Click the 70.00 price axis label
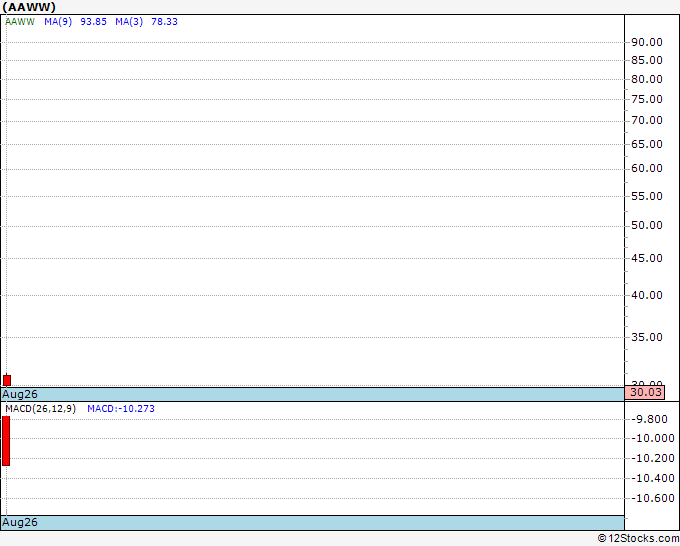Screen dimensions: 680x546 [647, 120]
